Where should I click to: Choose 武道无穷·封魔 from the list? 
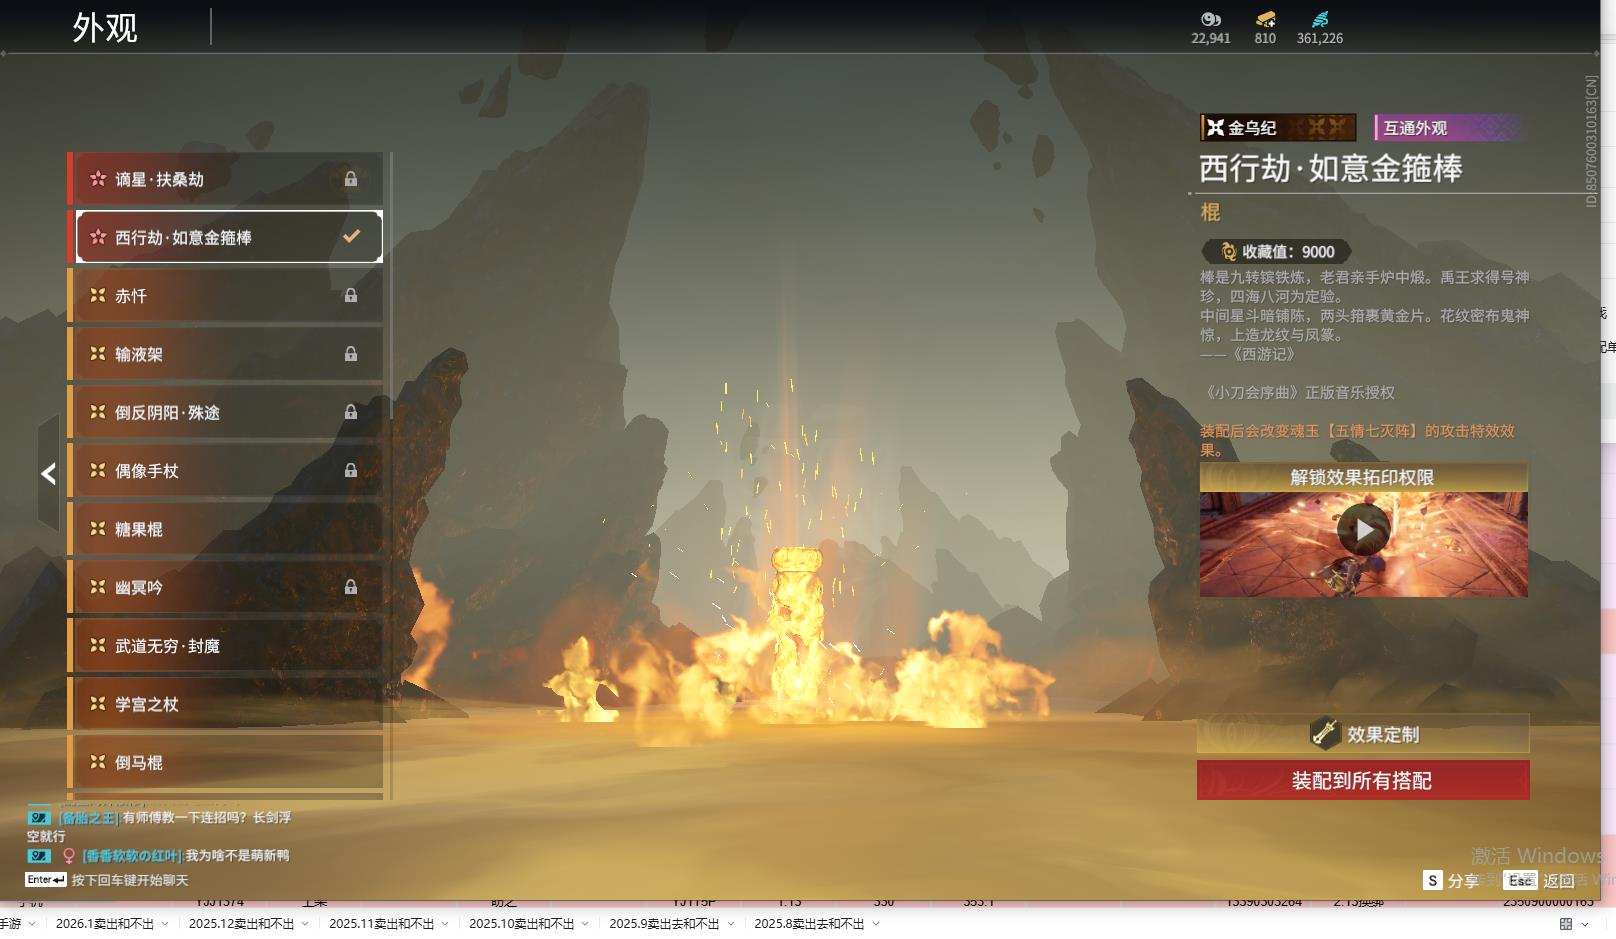click(225, 646)
